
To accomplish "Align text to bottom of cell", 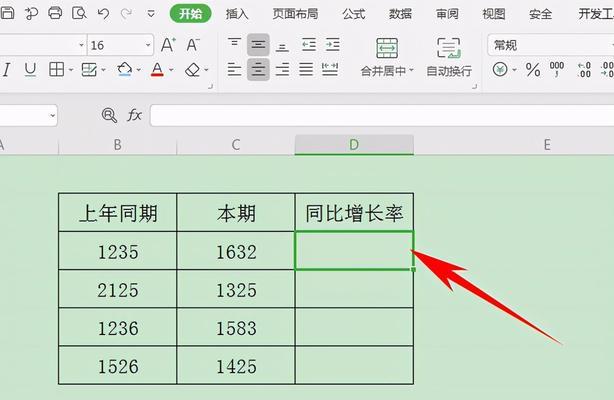I will [x=282, y=47].
